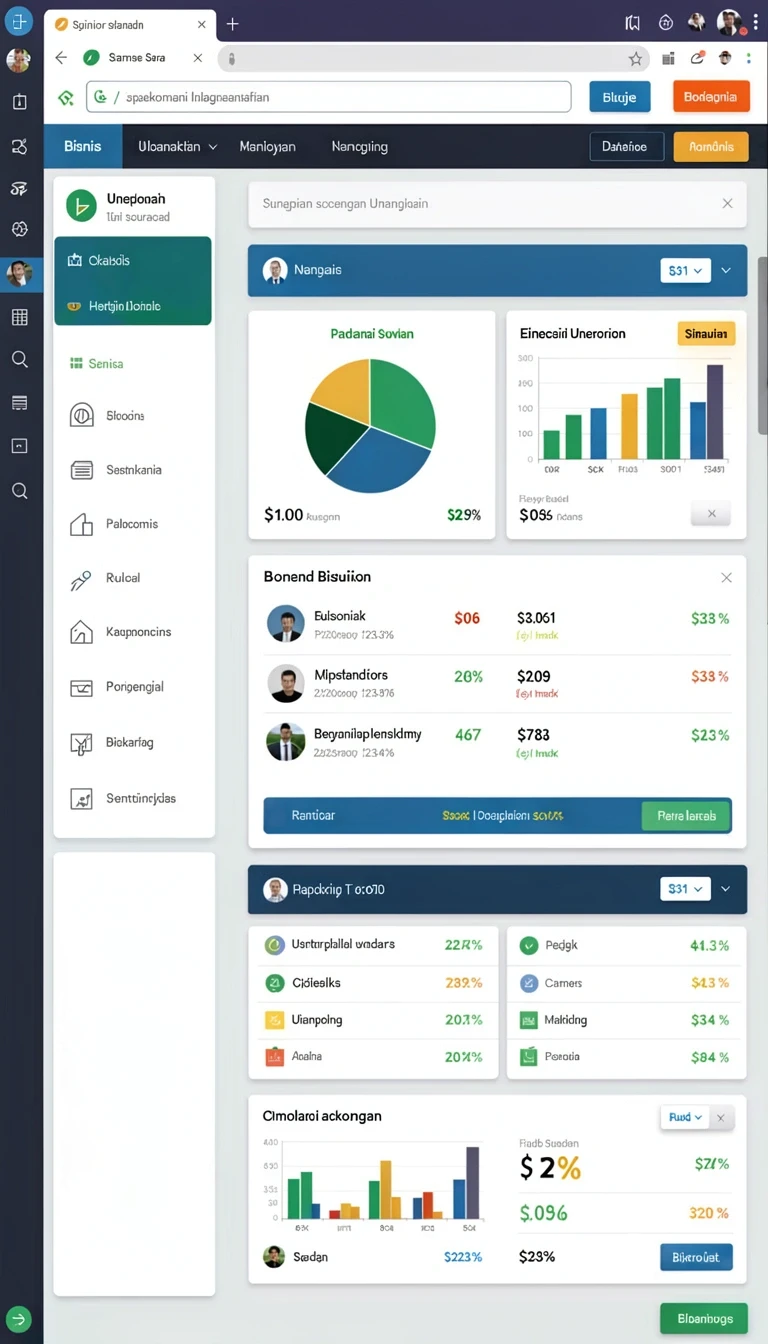The image size is (768, 1344).
Task: Click the orange Bodagnia button
Action: (x=711, y=97)
